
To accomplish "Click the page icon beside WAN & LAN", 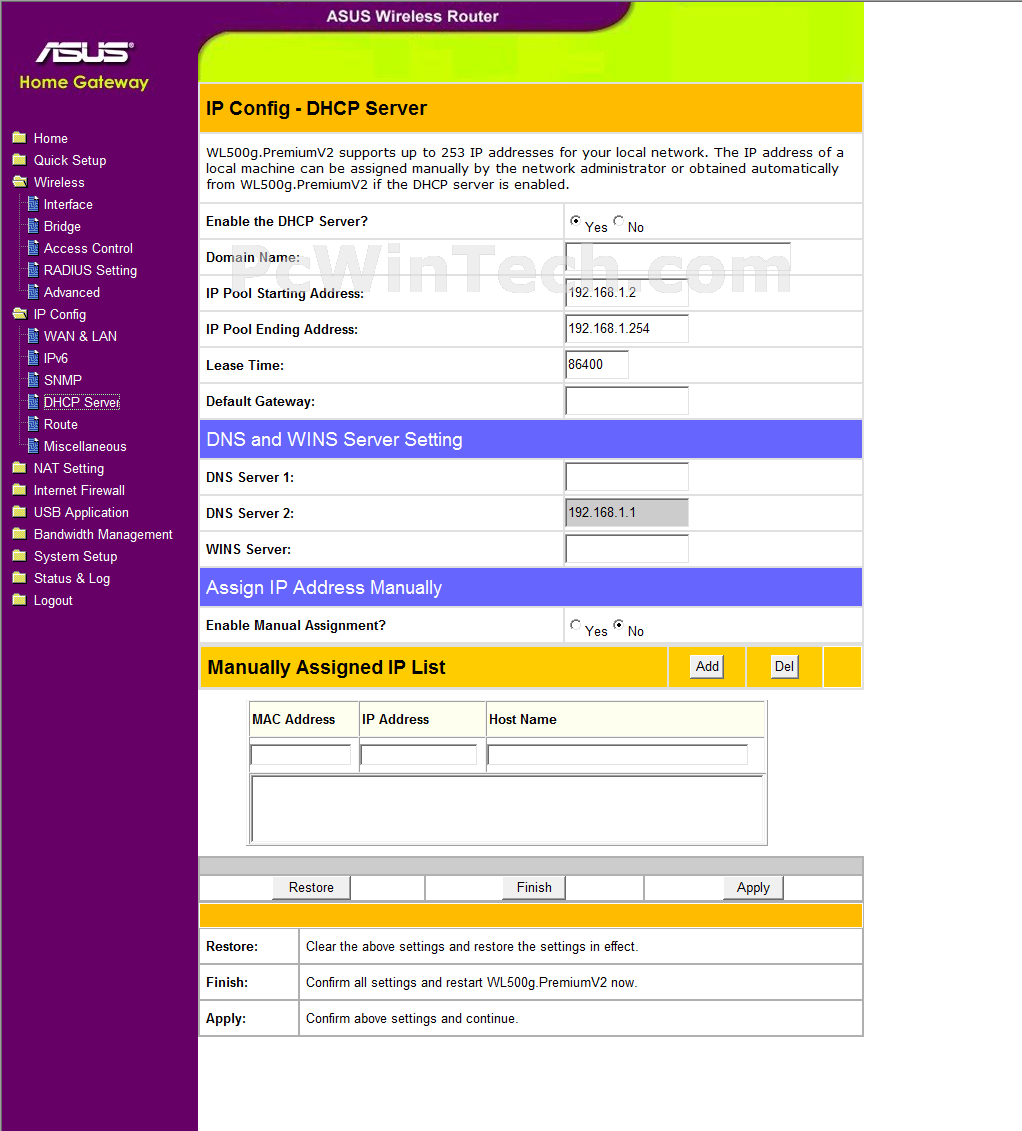I will (x=33, y=336).
